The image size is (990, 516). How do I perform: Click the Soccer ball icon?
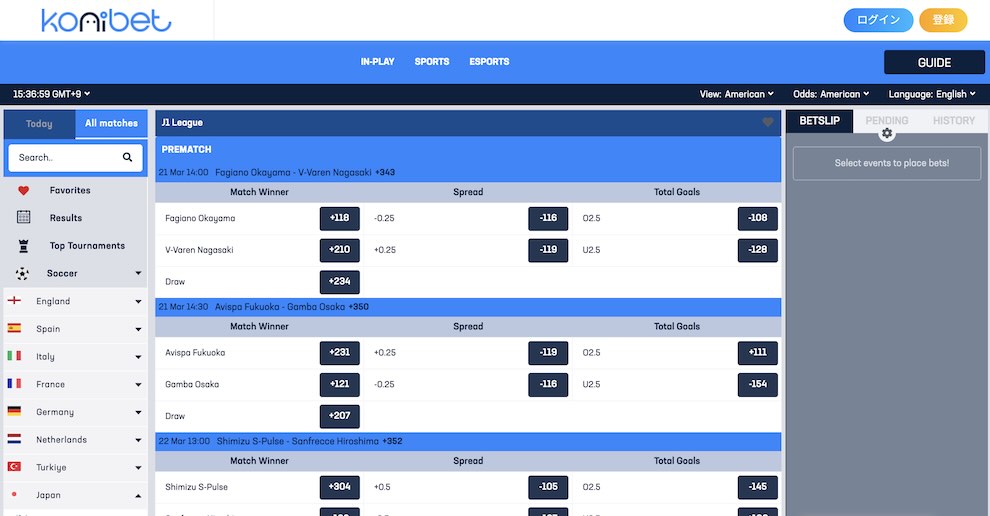22,273
